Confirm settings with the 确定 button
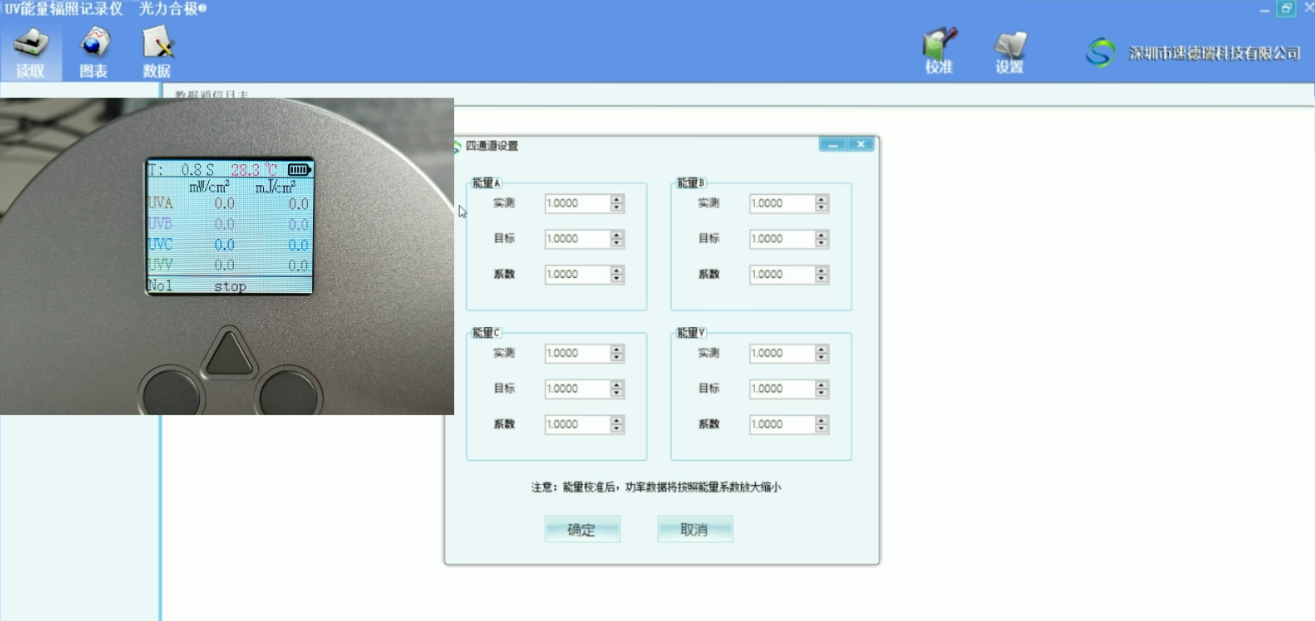Image resolution: width=1315 pixels, height=621 pixels. click(x=582, y=530)
